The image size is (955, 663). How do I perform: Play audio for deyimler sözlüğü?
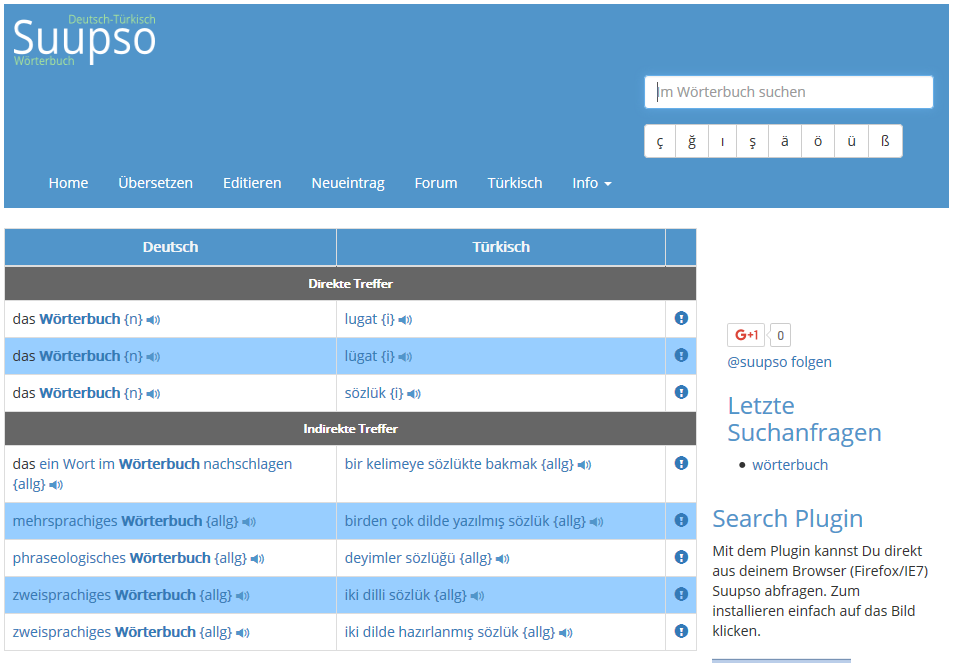click(502, 559)
